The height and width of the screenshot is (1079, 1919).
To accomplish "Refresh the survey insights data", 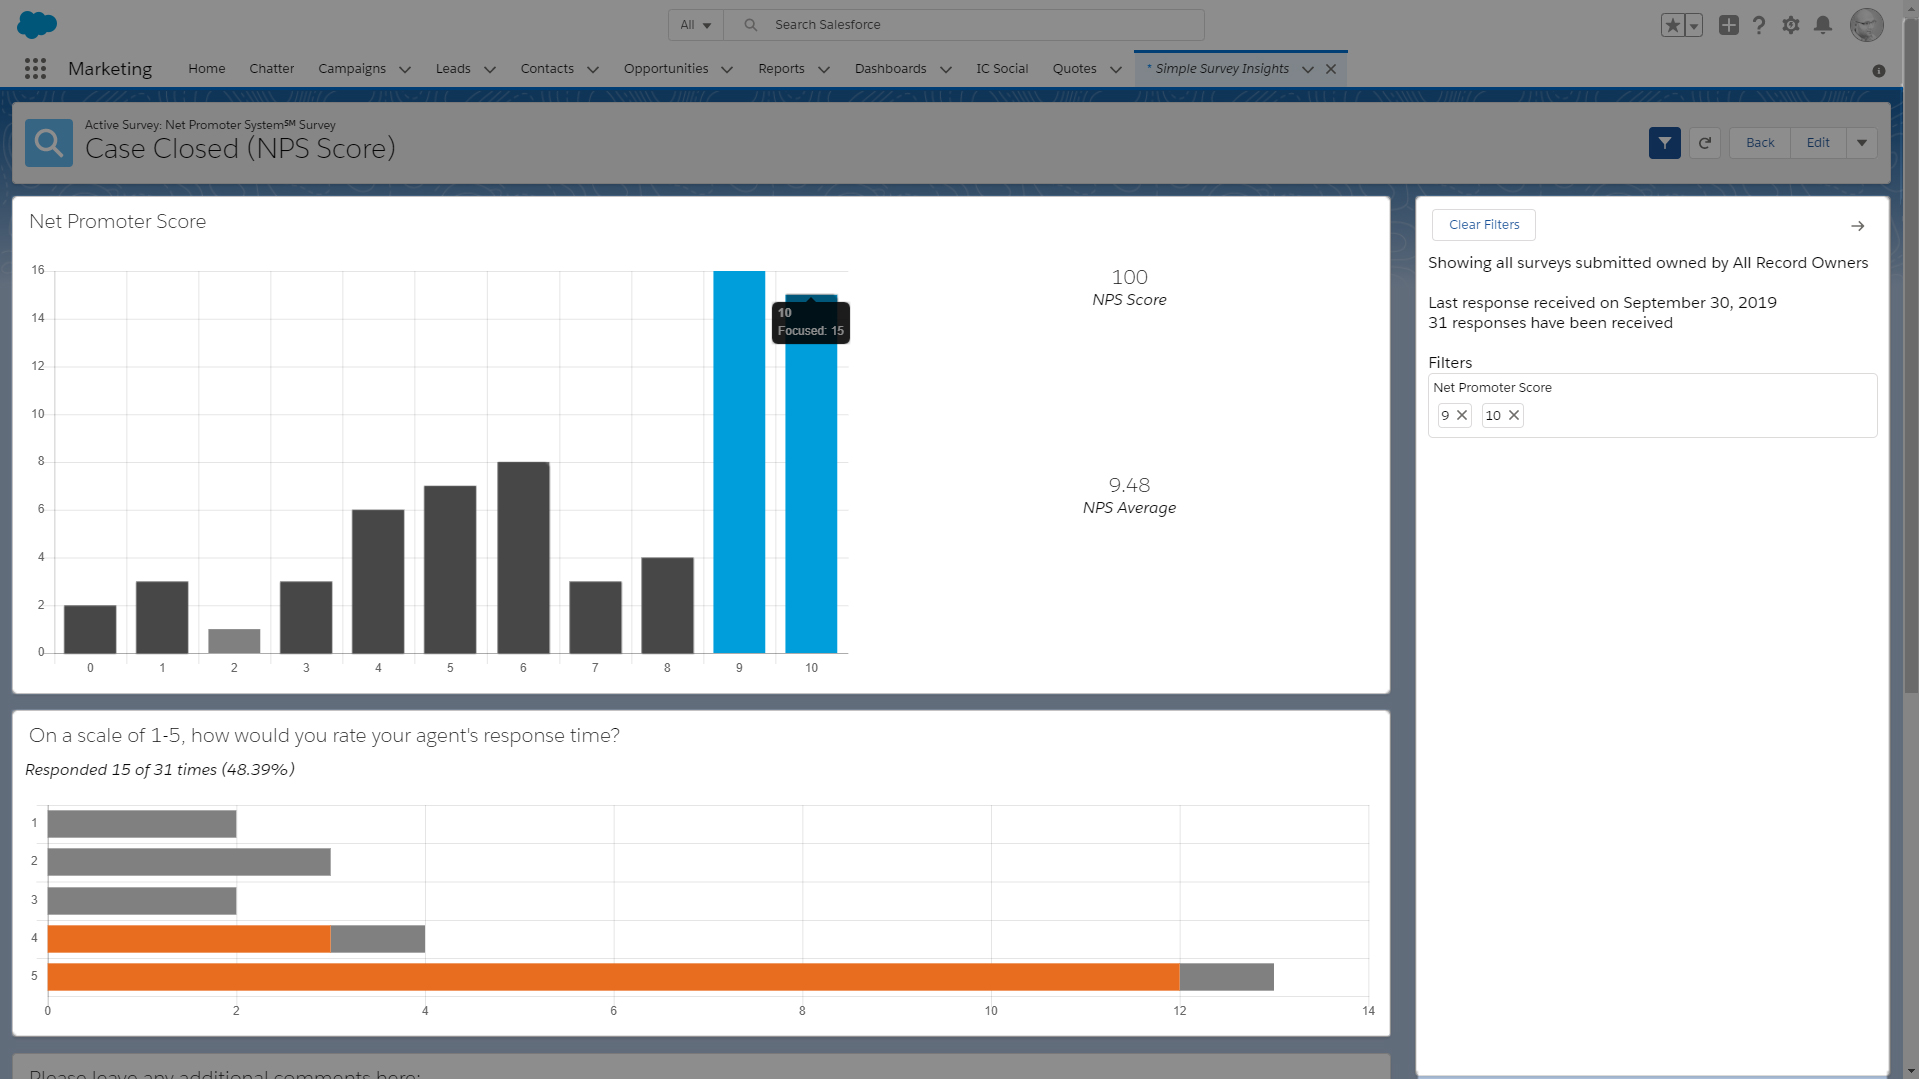I will 1705,143.
